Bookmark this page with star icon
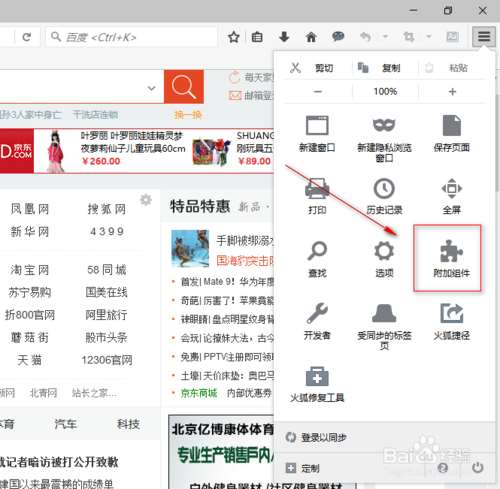This screenshot has height=489, width=500. point(234,37)
